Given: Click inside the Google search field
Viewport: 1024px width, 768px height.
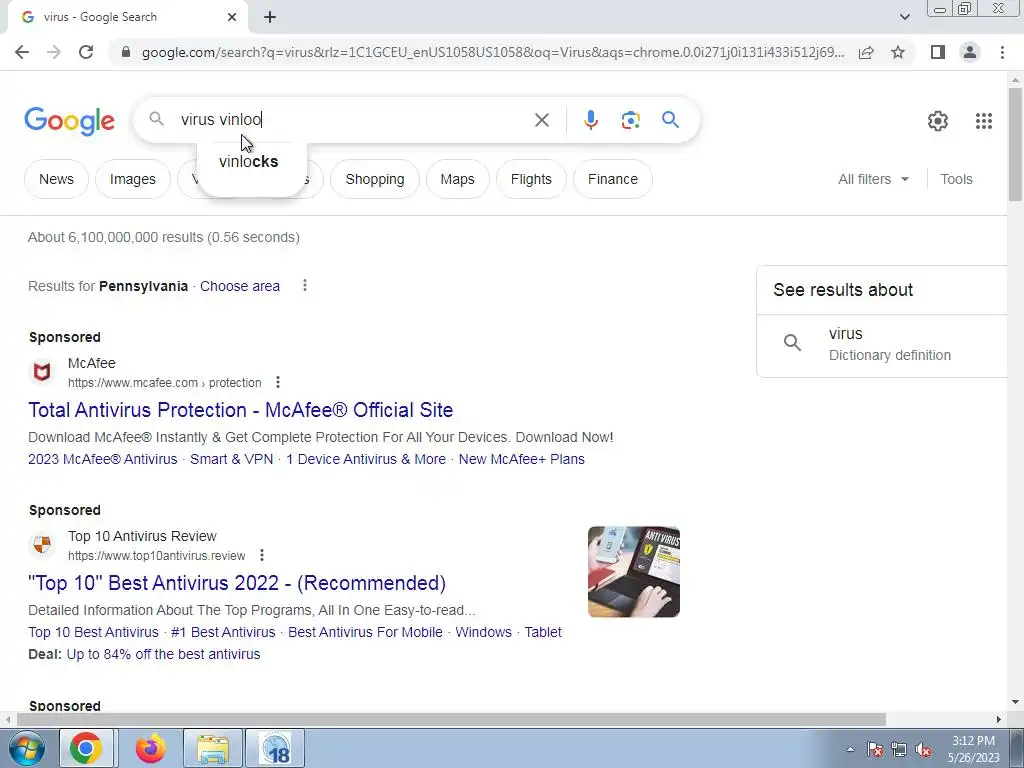Looking at the screenshot, I should tap(353, 120).
